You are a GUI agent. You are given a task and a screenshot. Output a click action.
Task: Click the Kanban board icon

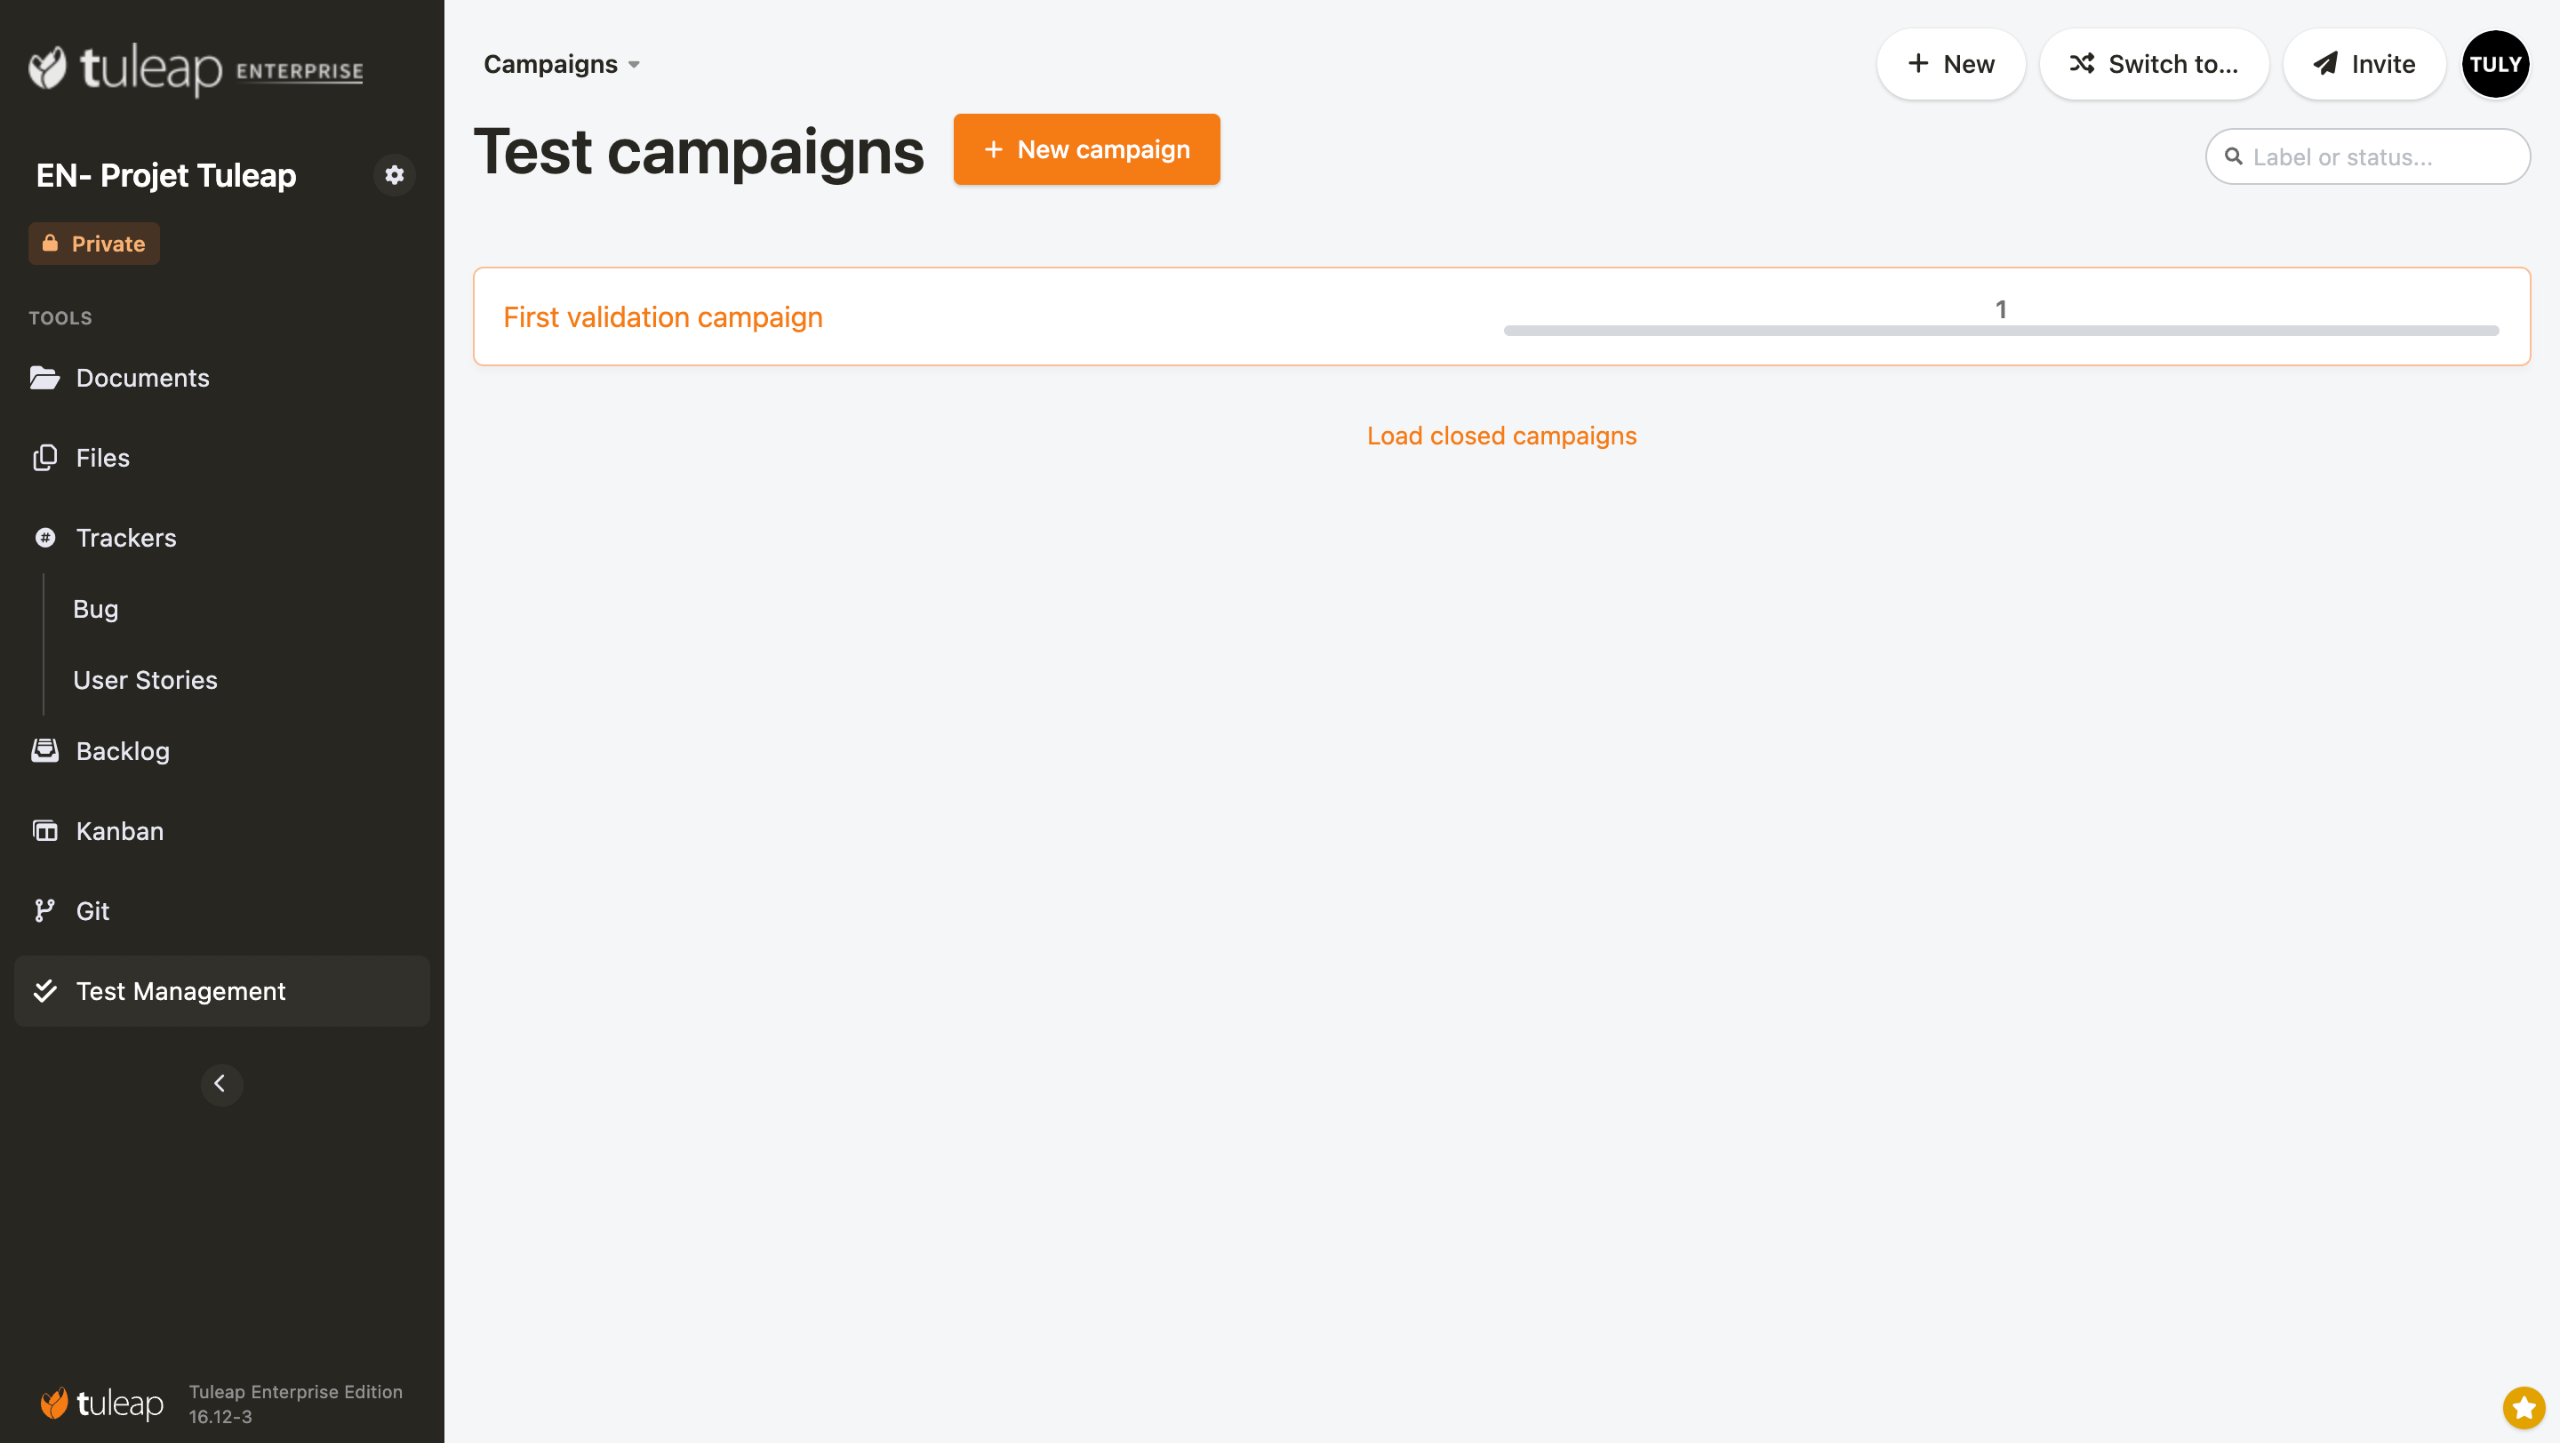pyautogui.click(x=45, y=831)
